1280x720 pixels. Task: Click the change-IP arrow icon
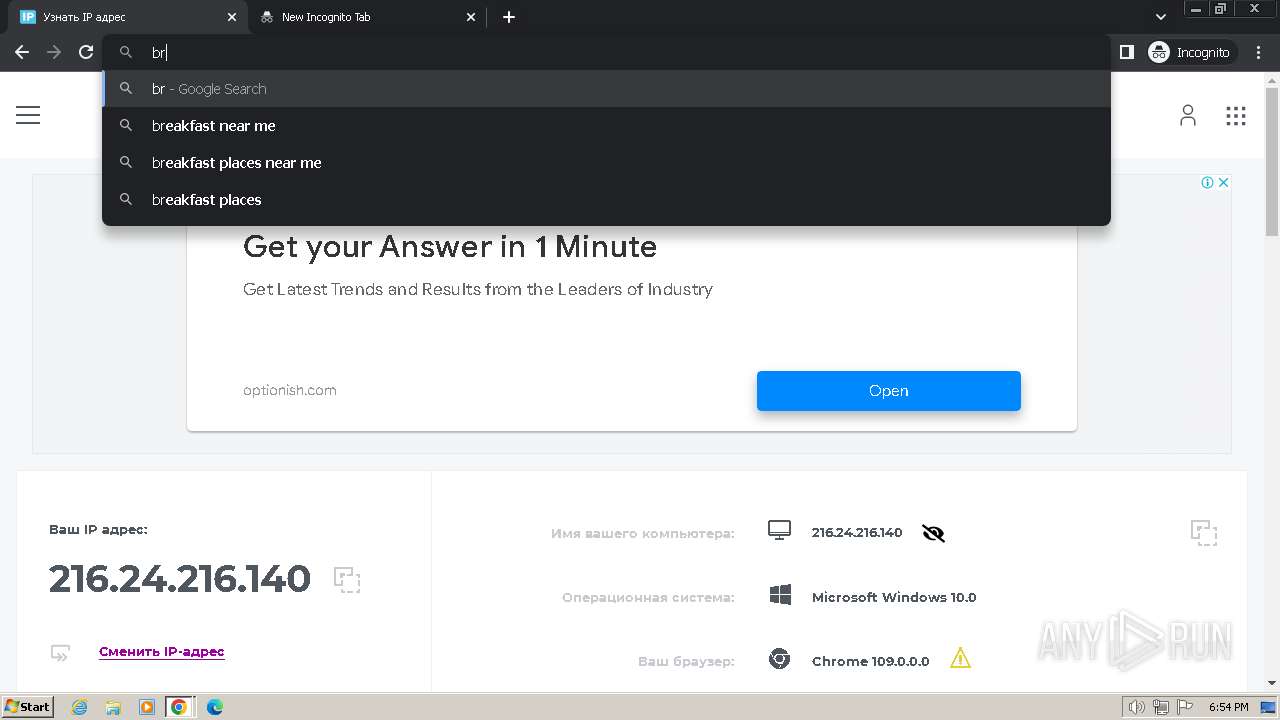click(61, 653)
